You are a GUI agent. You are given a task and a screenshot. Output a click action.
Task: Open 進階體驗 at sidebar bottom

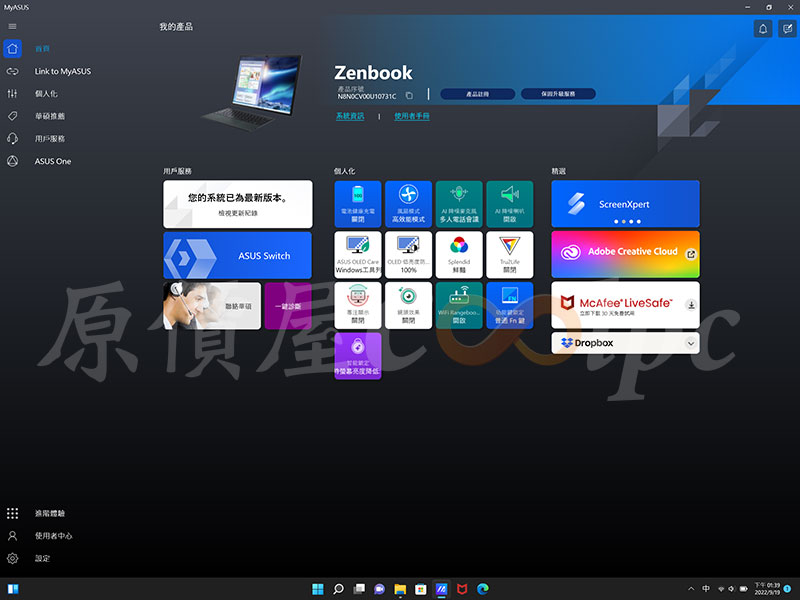tap(49, 513)
